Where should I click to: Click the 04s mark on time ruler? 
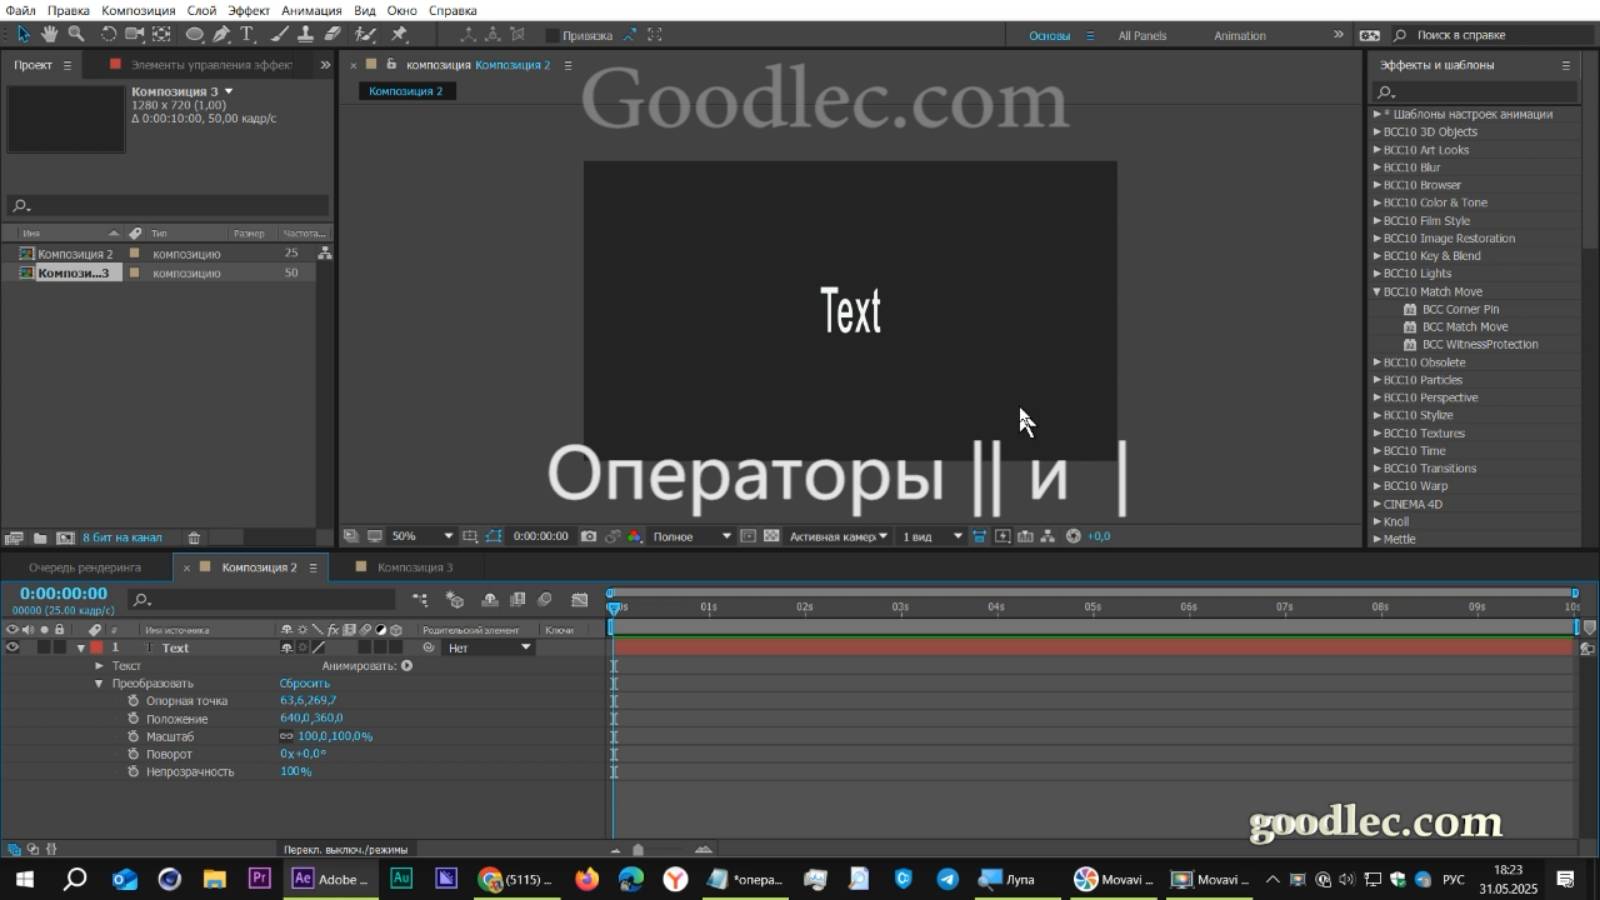point(996,607)
